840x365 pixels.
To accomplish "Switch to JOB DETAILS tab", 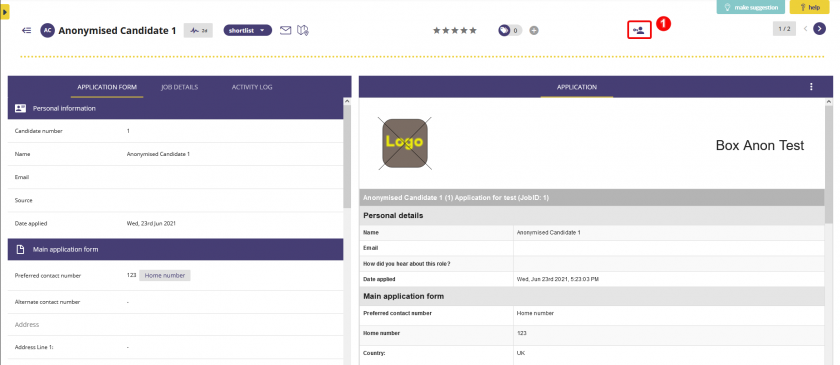I will (x=179, y=87).
